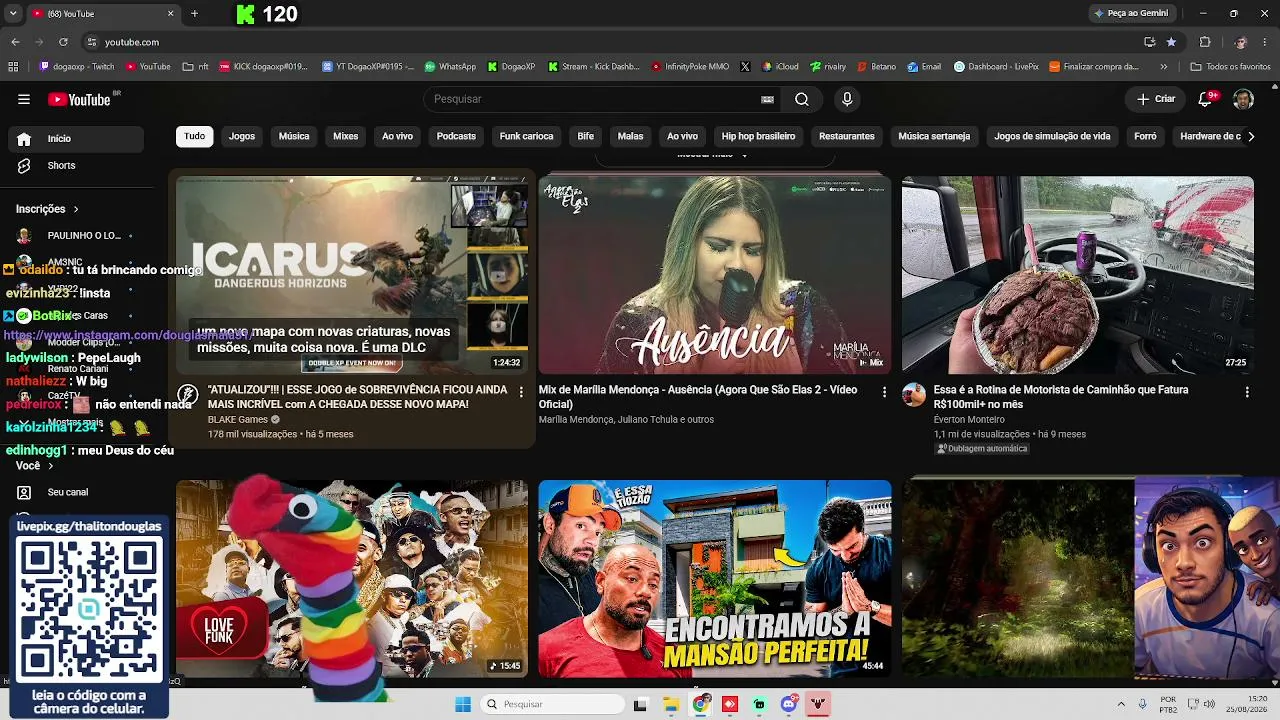Open YouTube notifications bell
Screen dimensions: 1280x720
[1207, 99]
